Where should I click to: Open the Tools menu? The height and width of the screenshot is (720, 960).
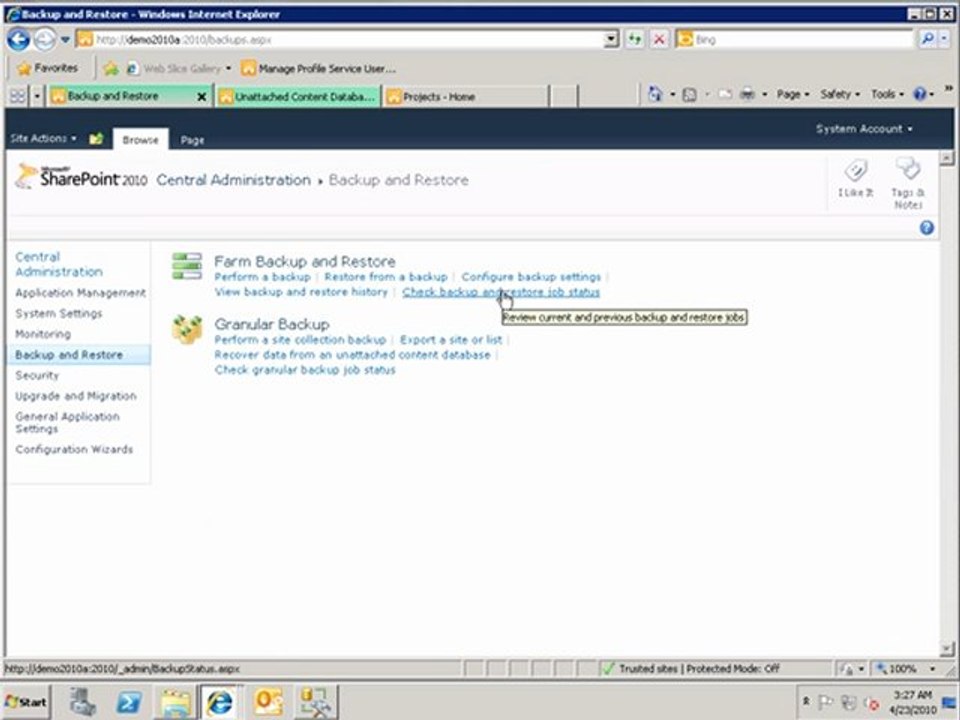click(887, 94)
